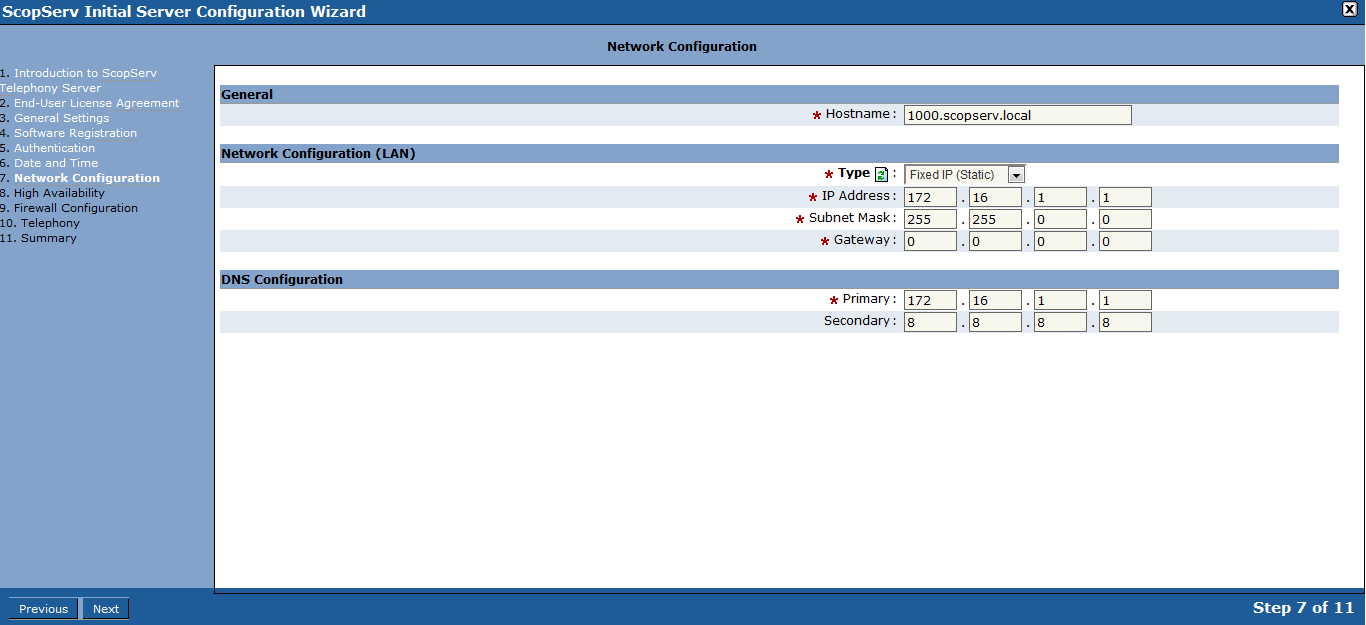Viewport: 1366px width, 625px height.
Task: Click the fourth octet of Gateway
Action: coord(1125,241)
